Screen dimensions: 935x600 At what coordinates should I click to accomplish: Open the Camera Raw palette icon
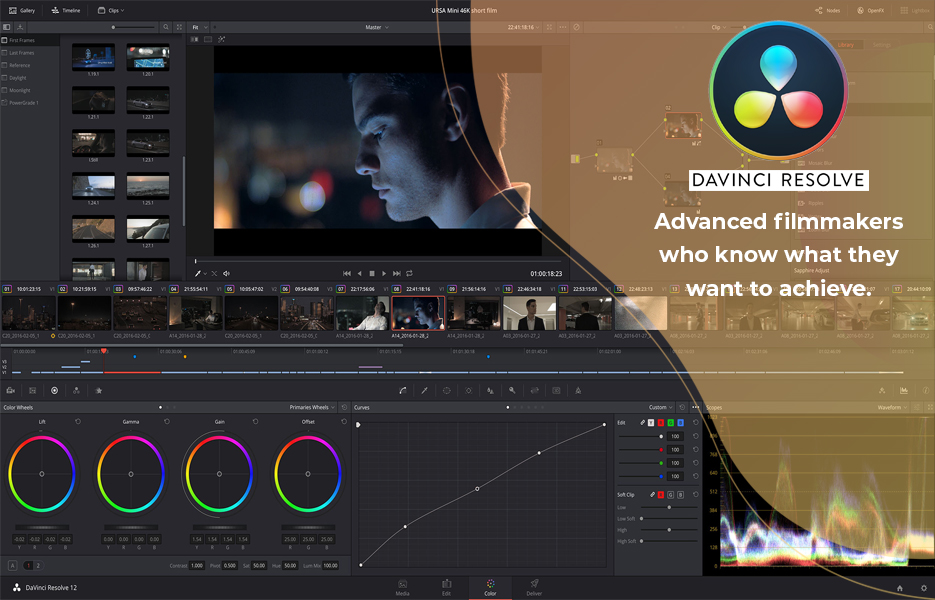point(10,391)
